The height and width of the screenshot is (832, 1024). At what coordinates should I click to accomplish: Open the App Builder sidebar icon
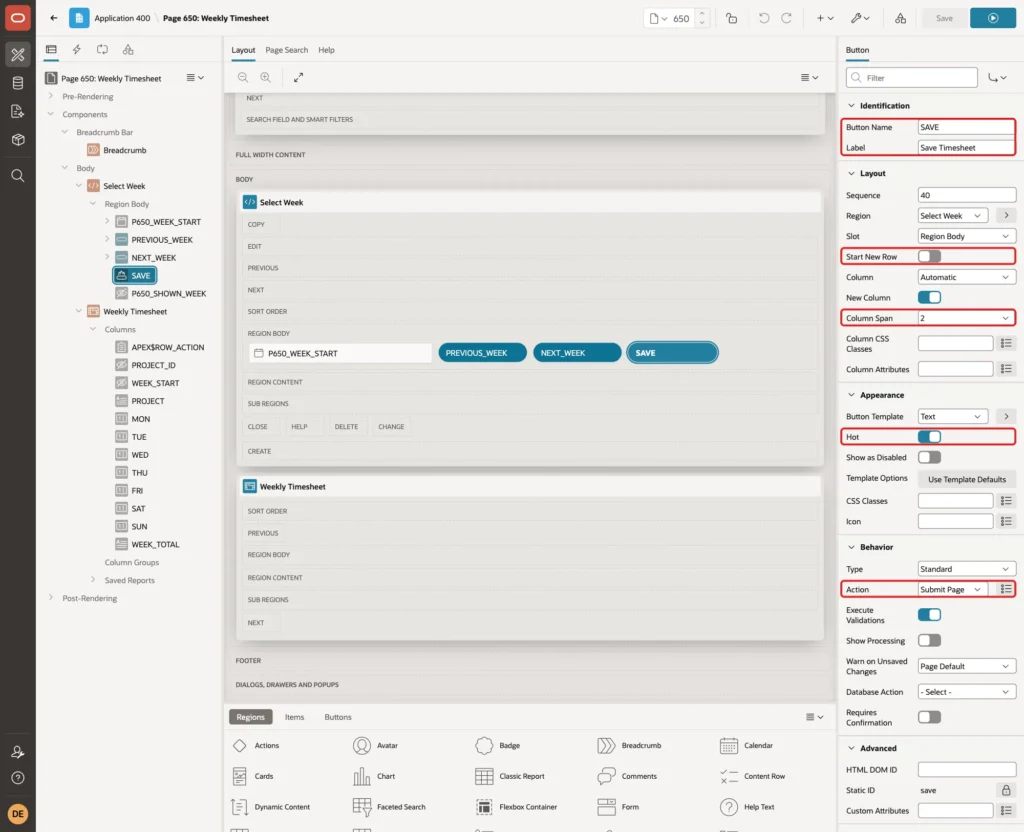[18, 55]
